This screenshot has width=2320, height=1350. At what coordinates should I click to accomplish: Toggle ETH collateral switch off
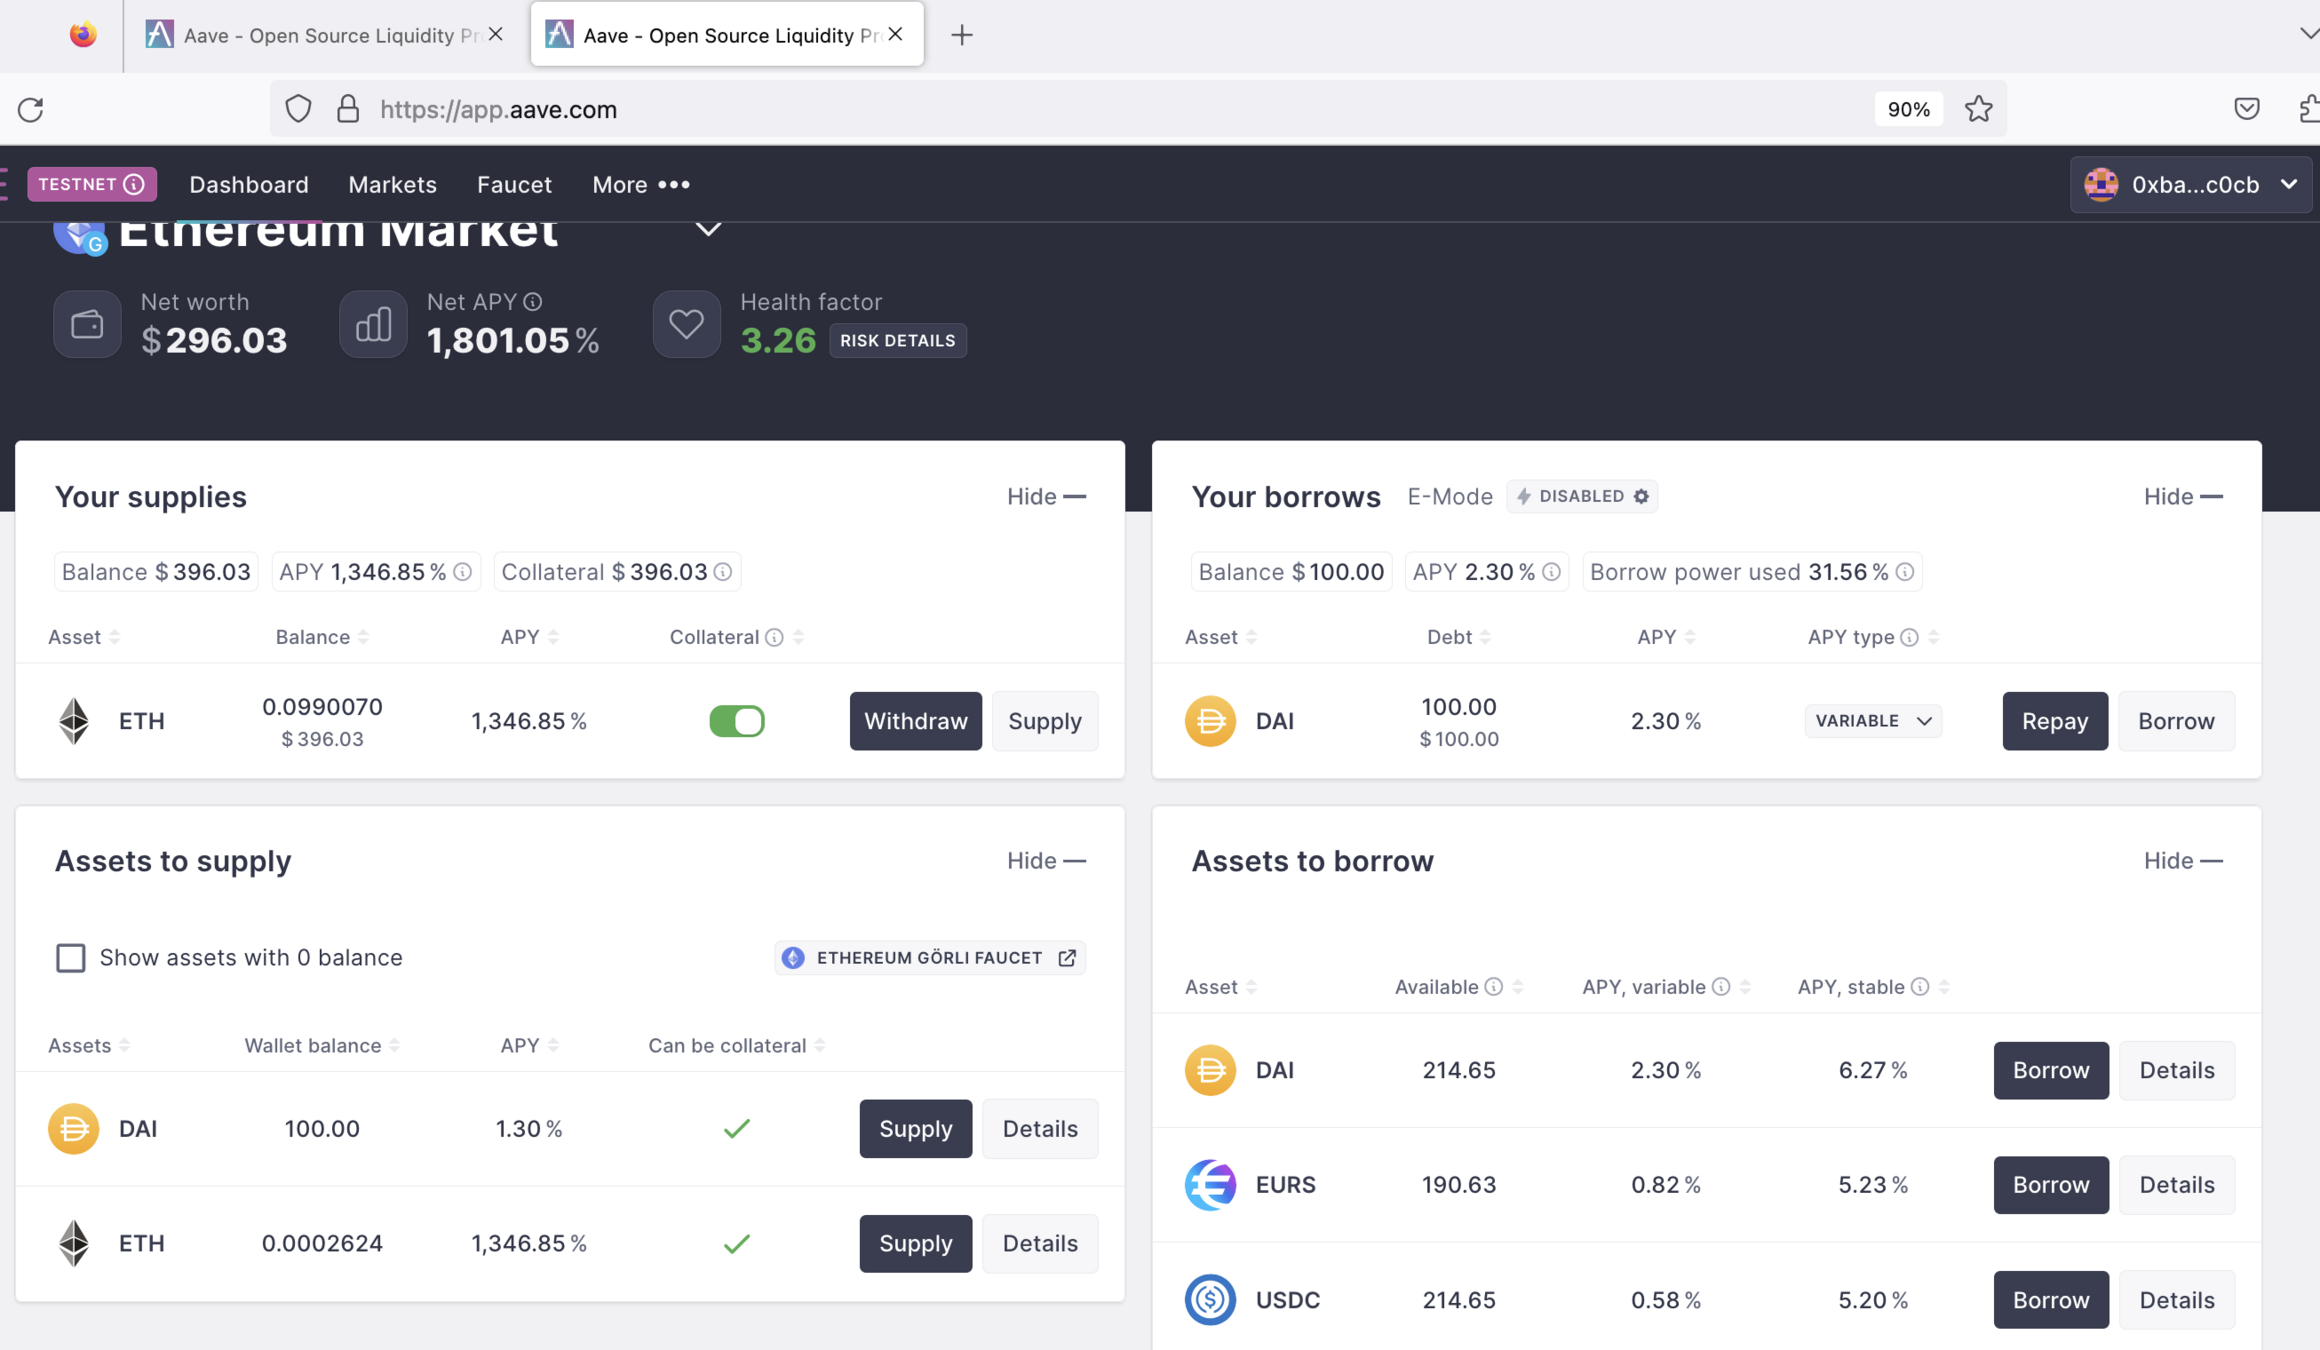[x=737, y=721]
